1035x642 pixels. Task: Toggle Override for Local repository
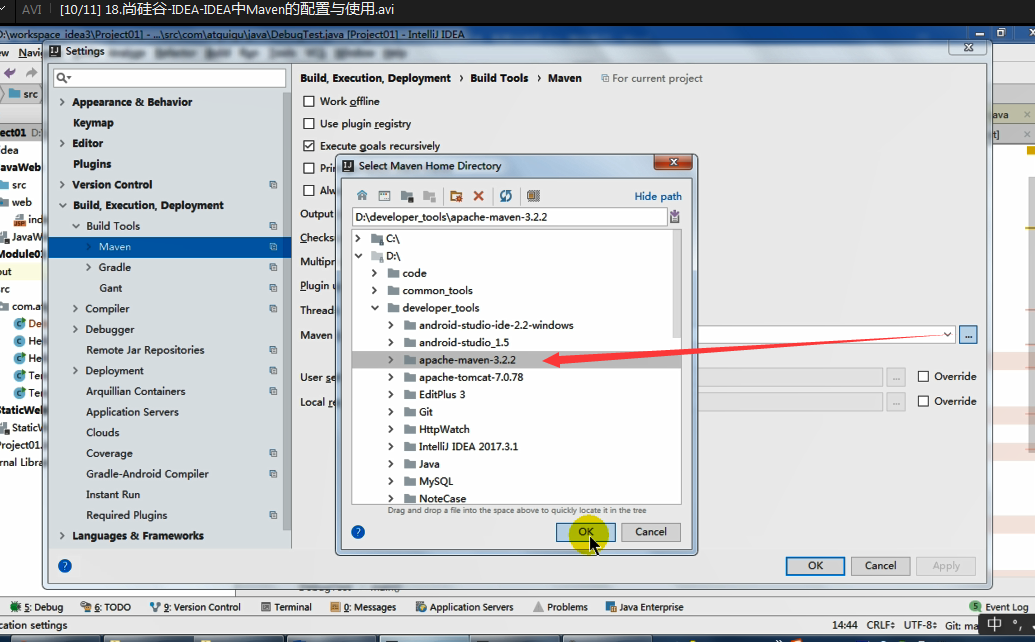[923, 401]
